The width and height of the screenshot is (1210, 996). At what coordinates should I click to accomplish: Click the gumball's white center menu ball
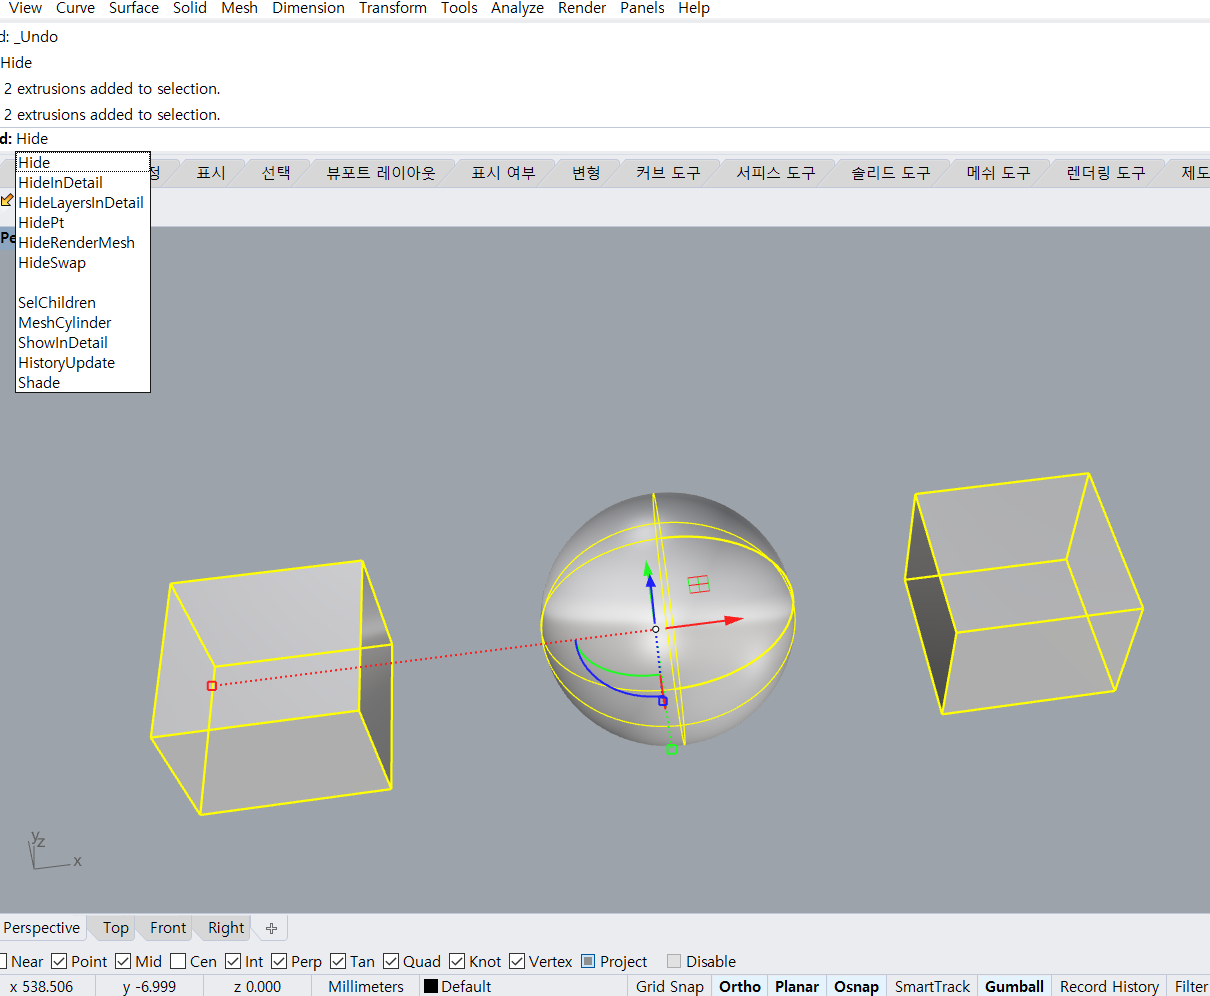coord(656,629)
